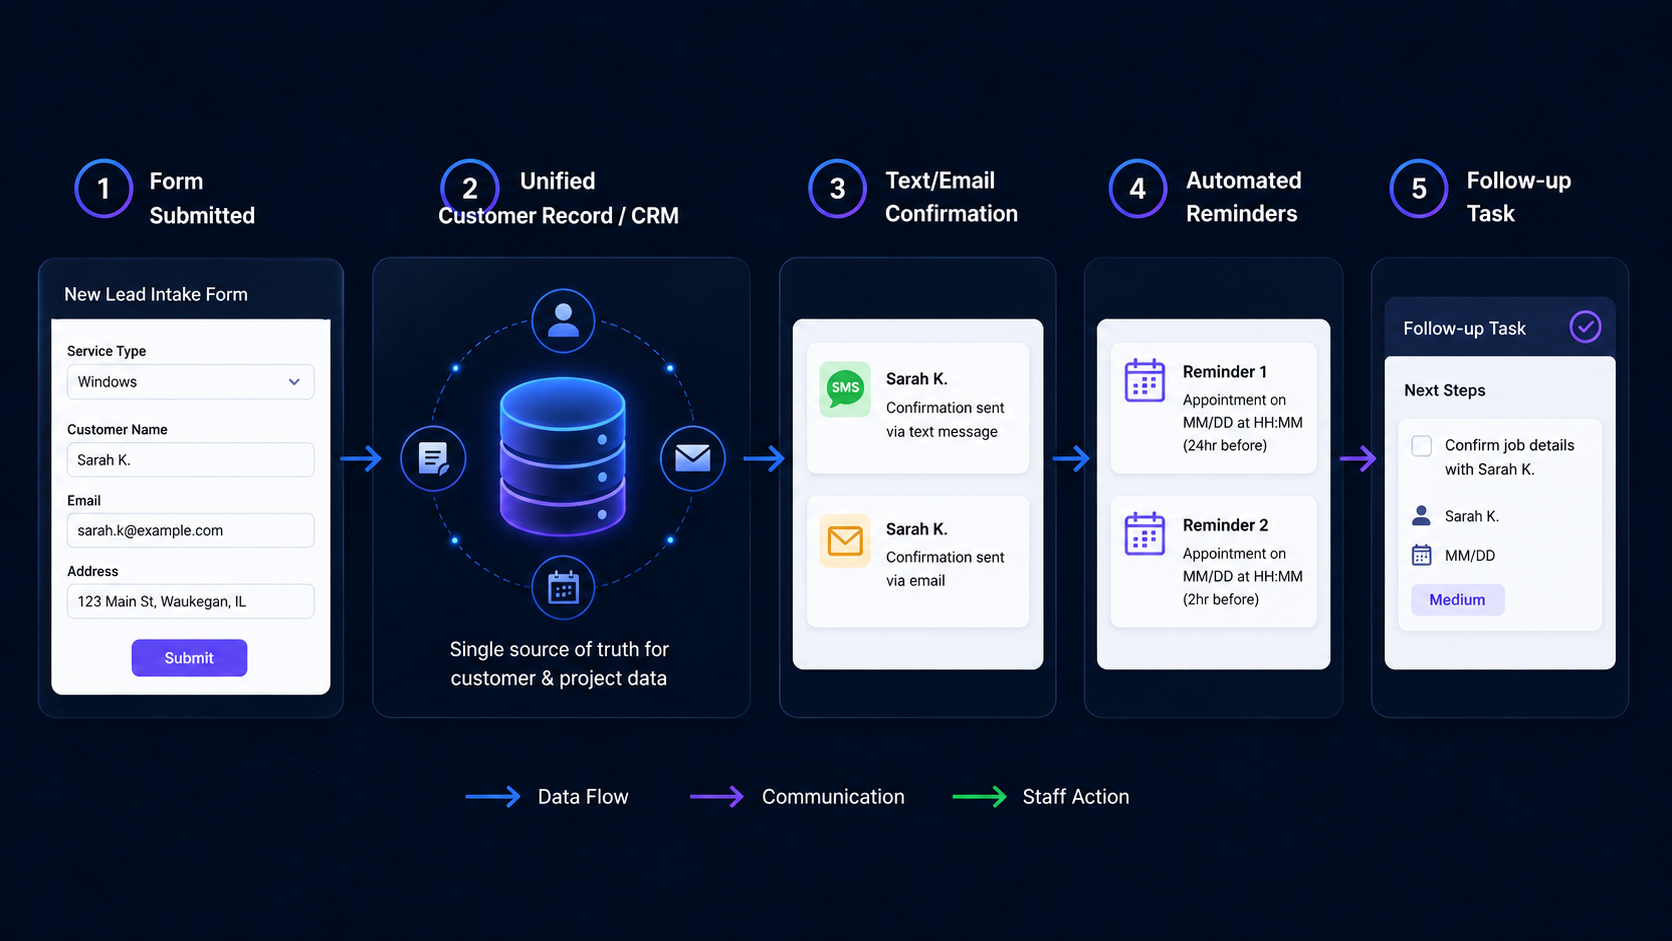Click the 'Data Flow' legend label
The width and height of the screenshot is (1672, 941).
(583, 797)
